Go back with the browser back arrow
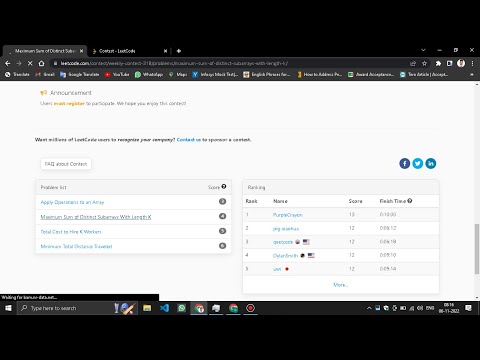Image resolution: width=480 pixels, height=360 pixels. click(x=8, y=63)
